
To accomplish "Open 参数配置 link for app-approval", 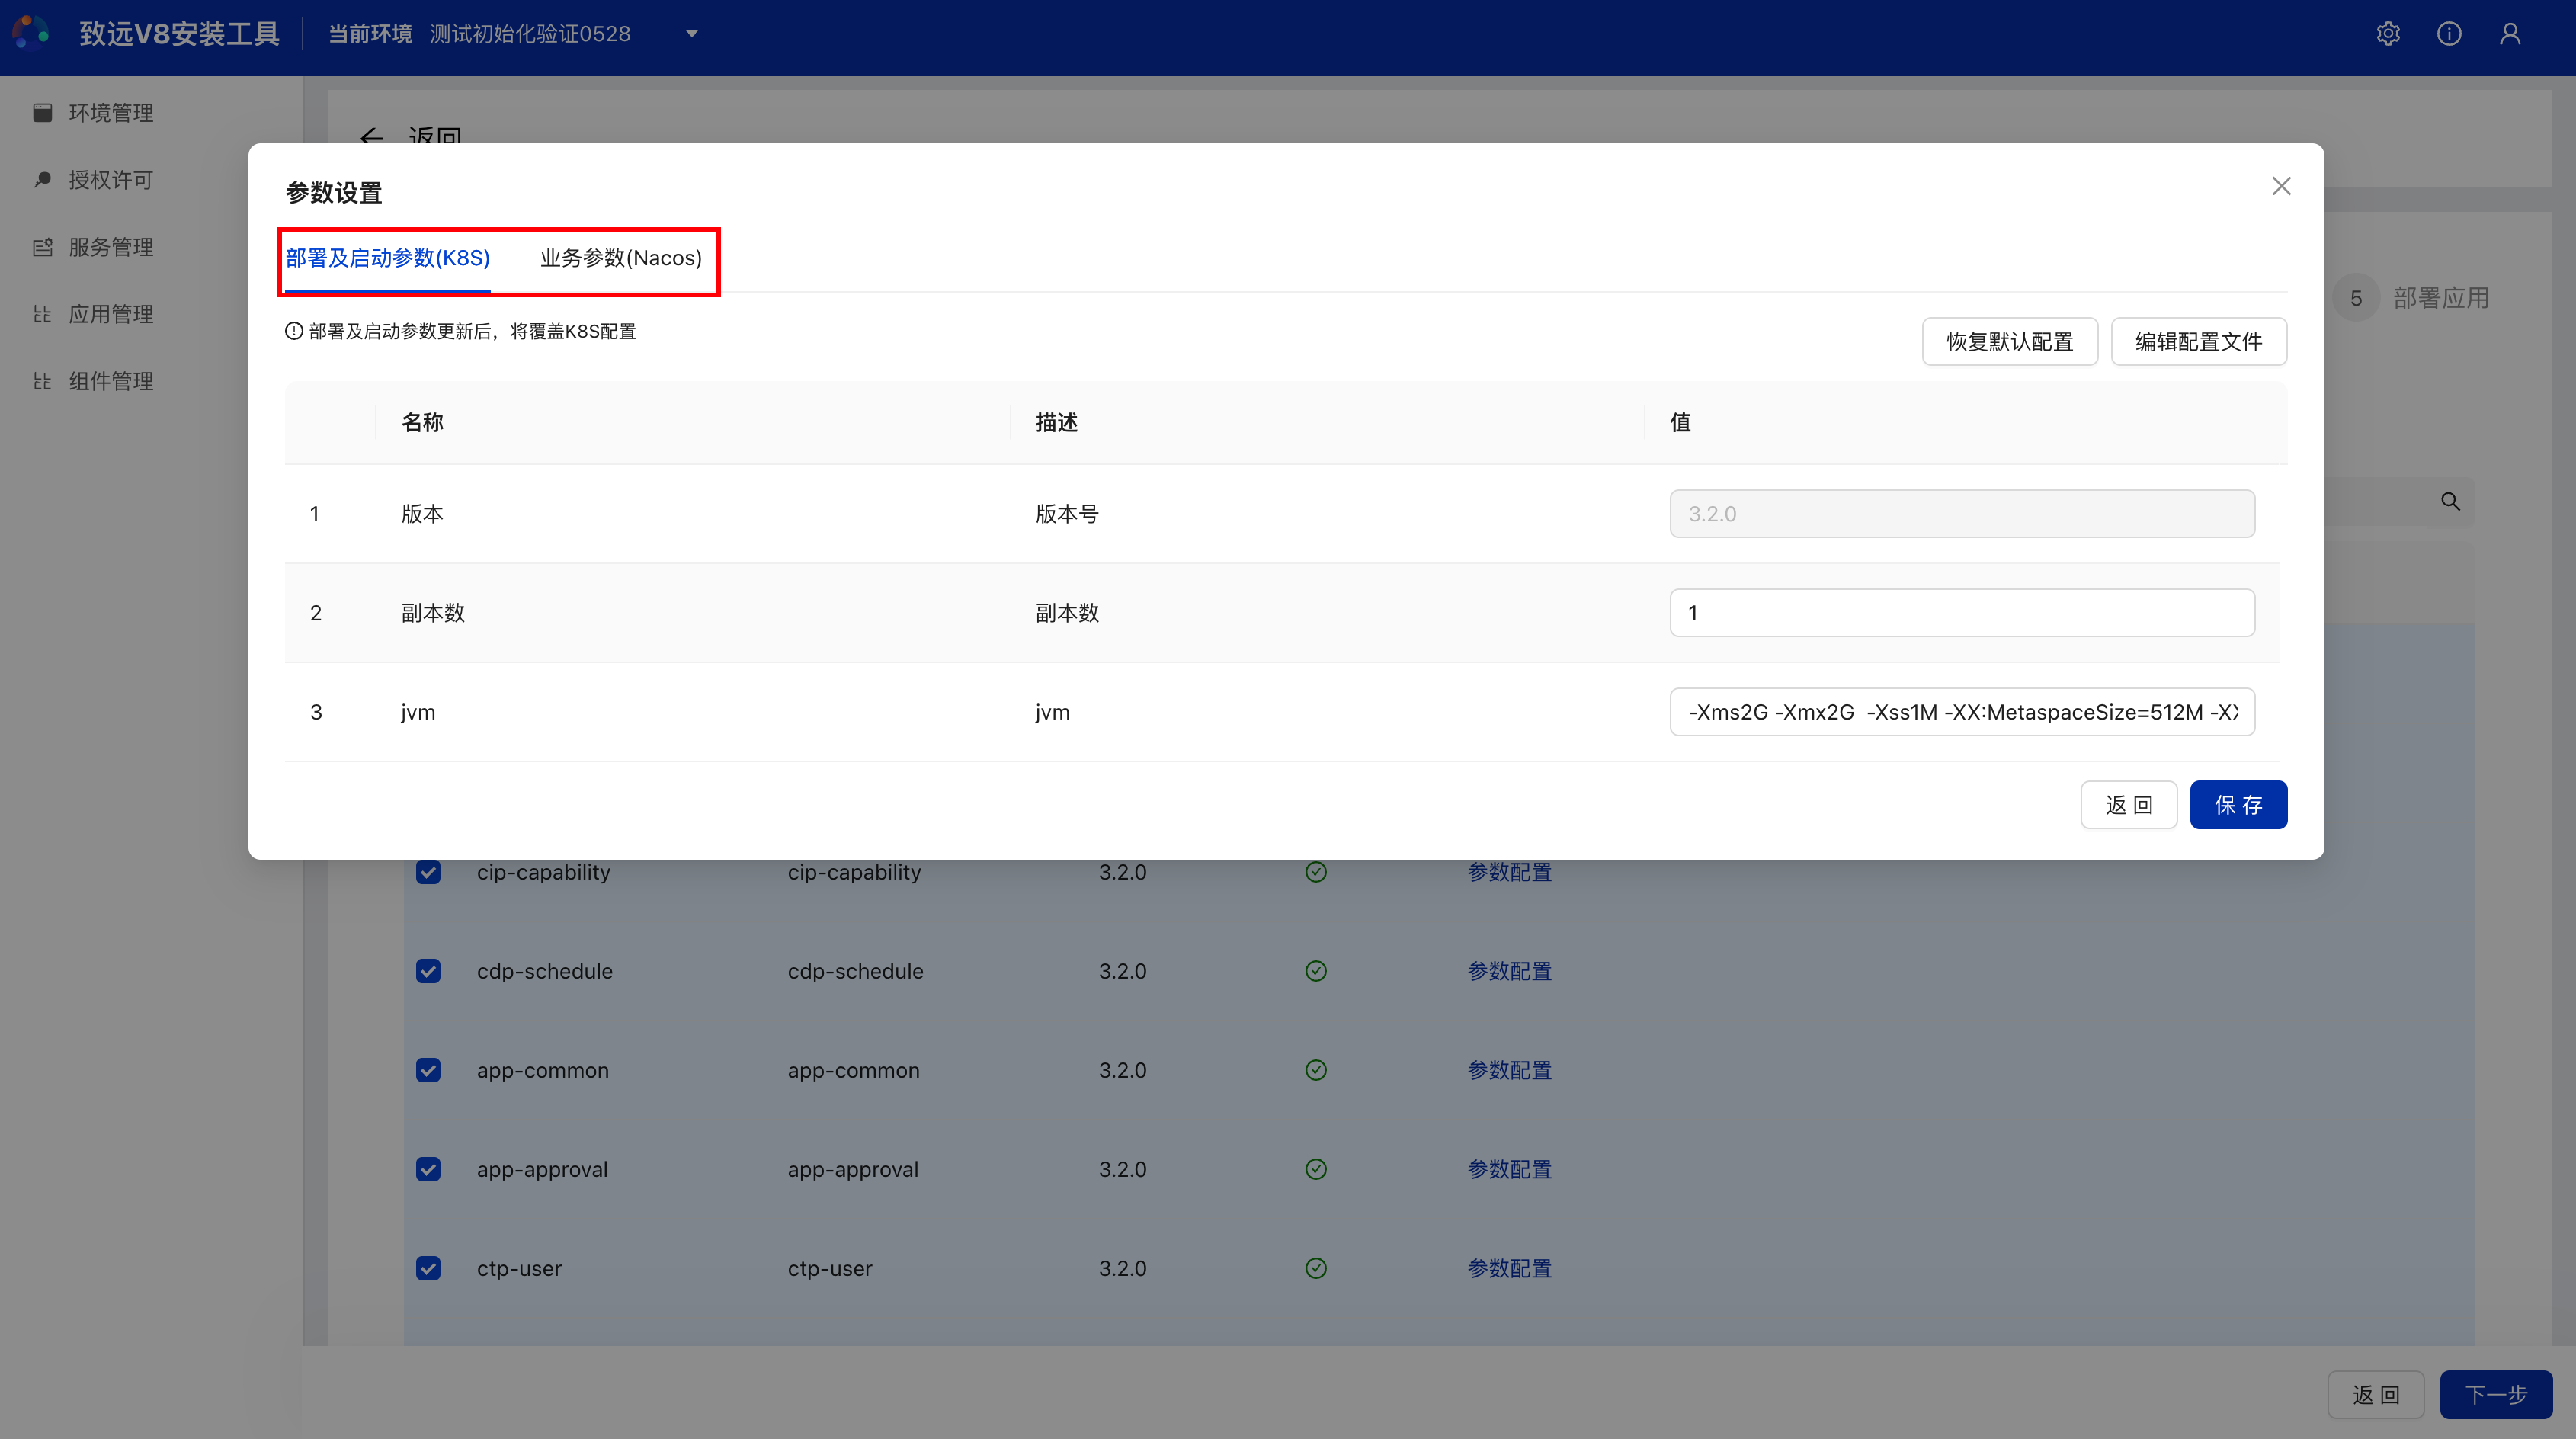I will (1509, 1169).
